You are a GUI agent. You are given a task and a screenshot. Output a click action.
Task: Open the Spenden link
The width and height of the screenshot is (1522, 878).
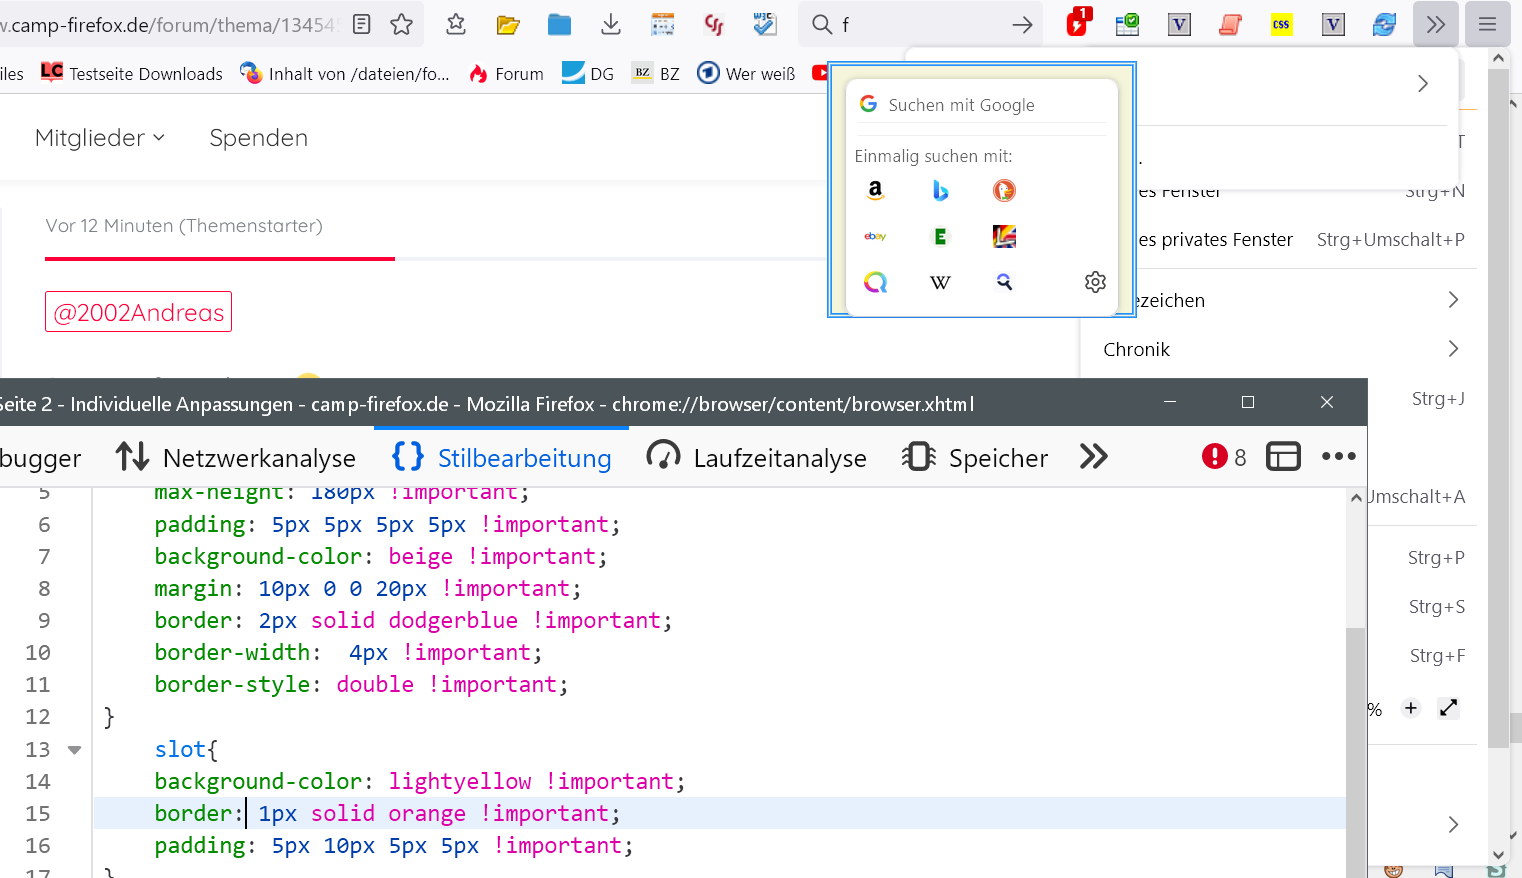[258, 138]
